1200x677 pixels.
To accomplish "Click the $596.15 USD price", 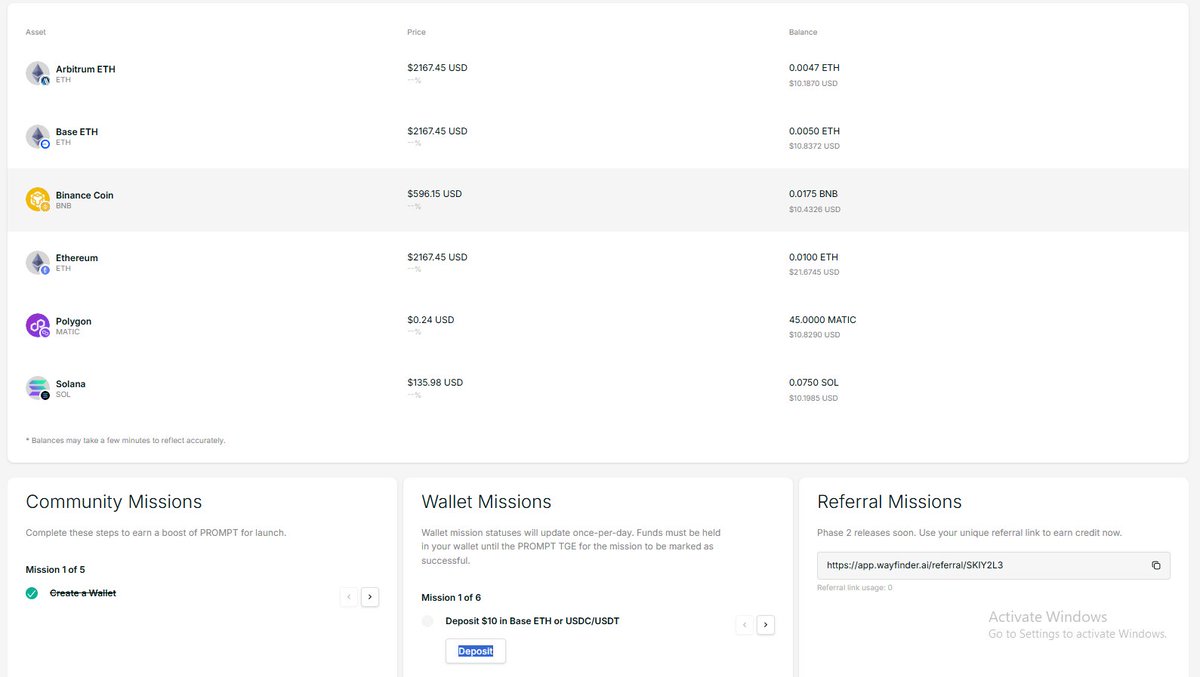I will (435, 194).
